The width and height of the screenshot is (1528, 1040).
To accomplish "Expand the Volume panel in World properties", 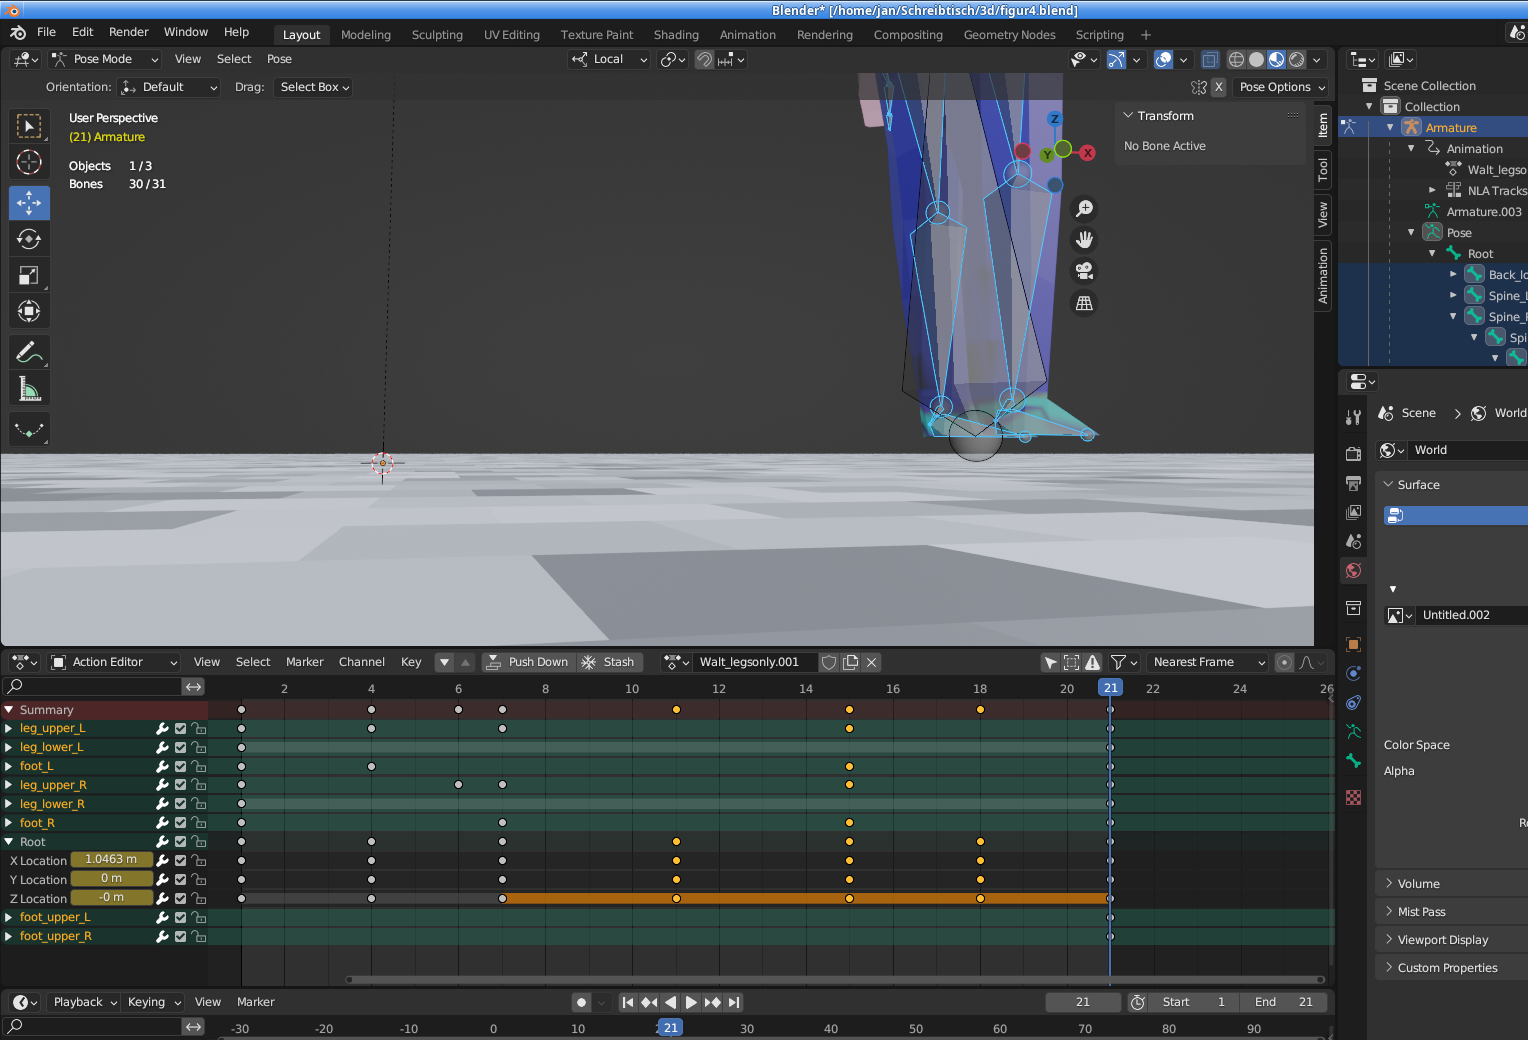I will [1418, 884].
